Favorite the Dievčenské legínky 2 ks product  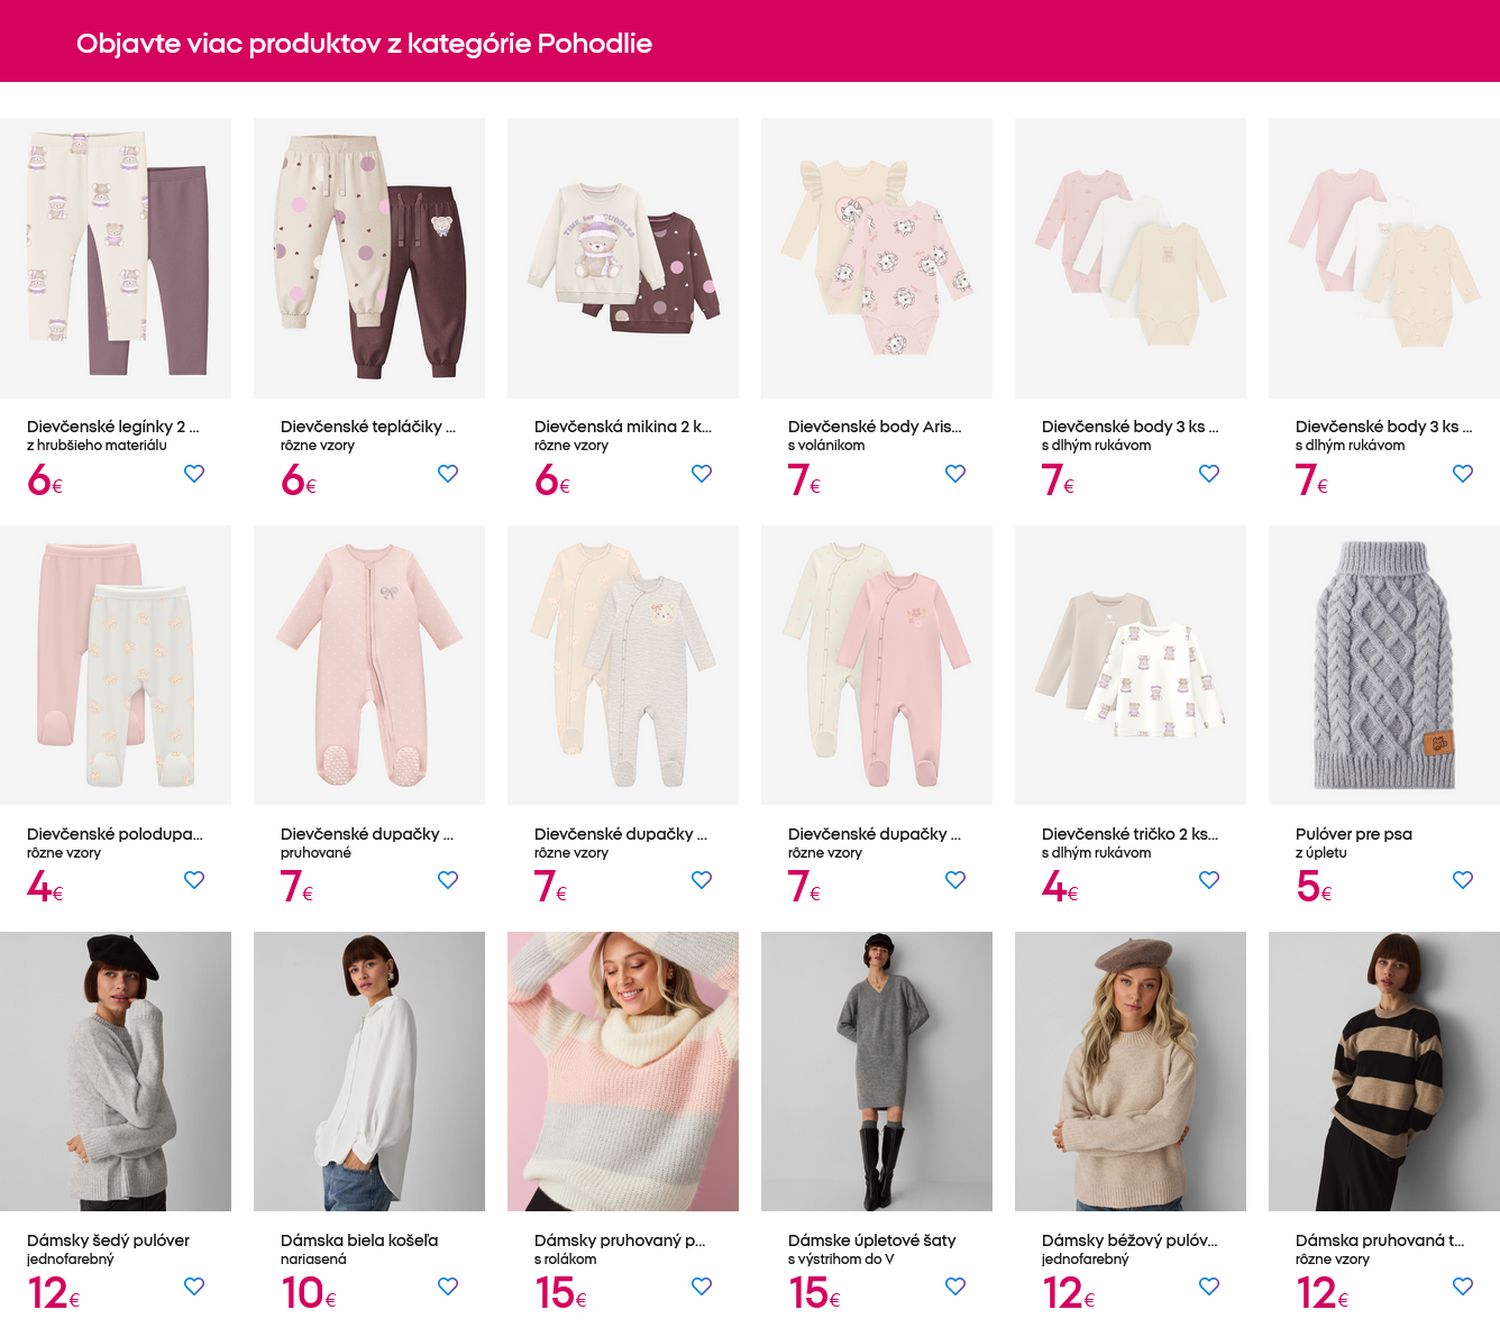pos(194,474)
